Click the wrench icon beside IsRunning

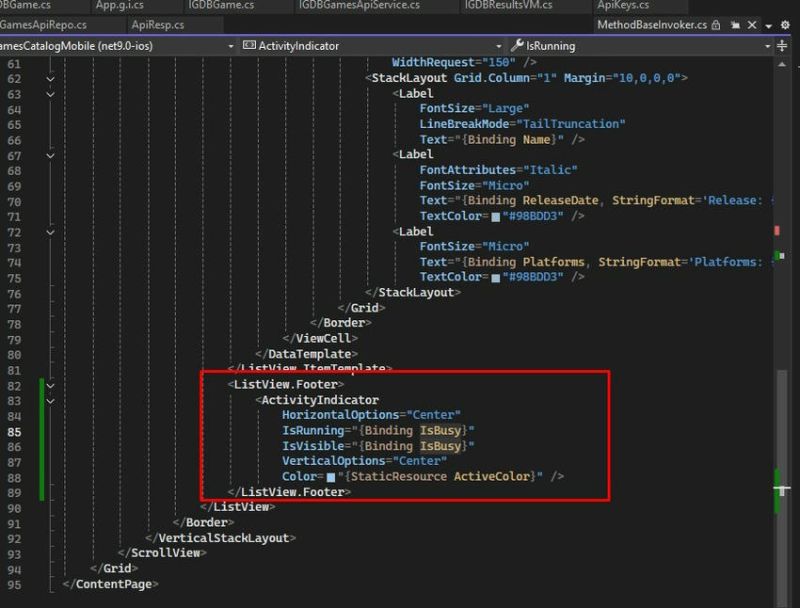[x=518, y=46]
